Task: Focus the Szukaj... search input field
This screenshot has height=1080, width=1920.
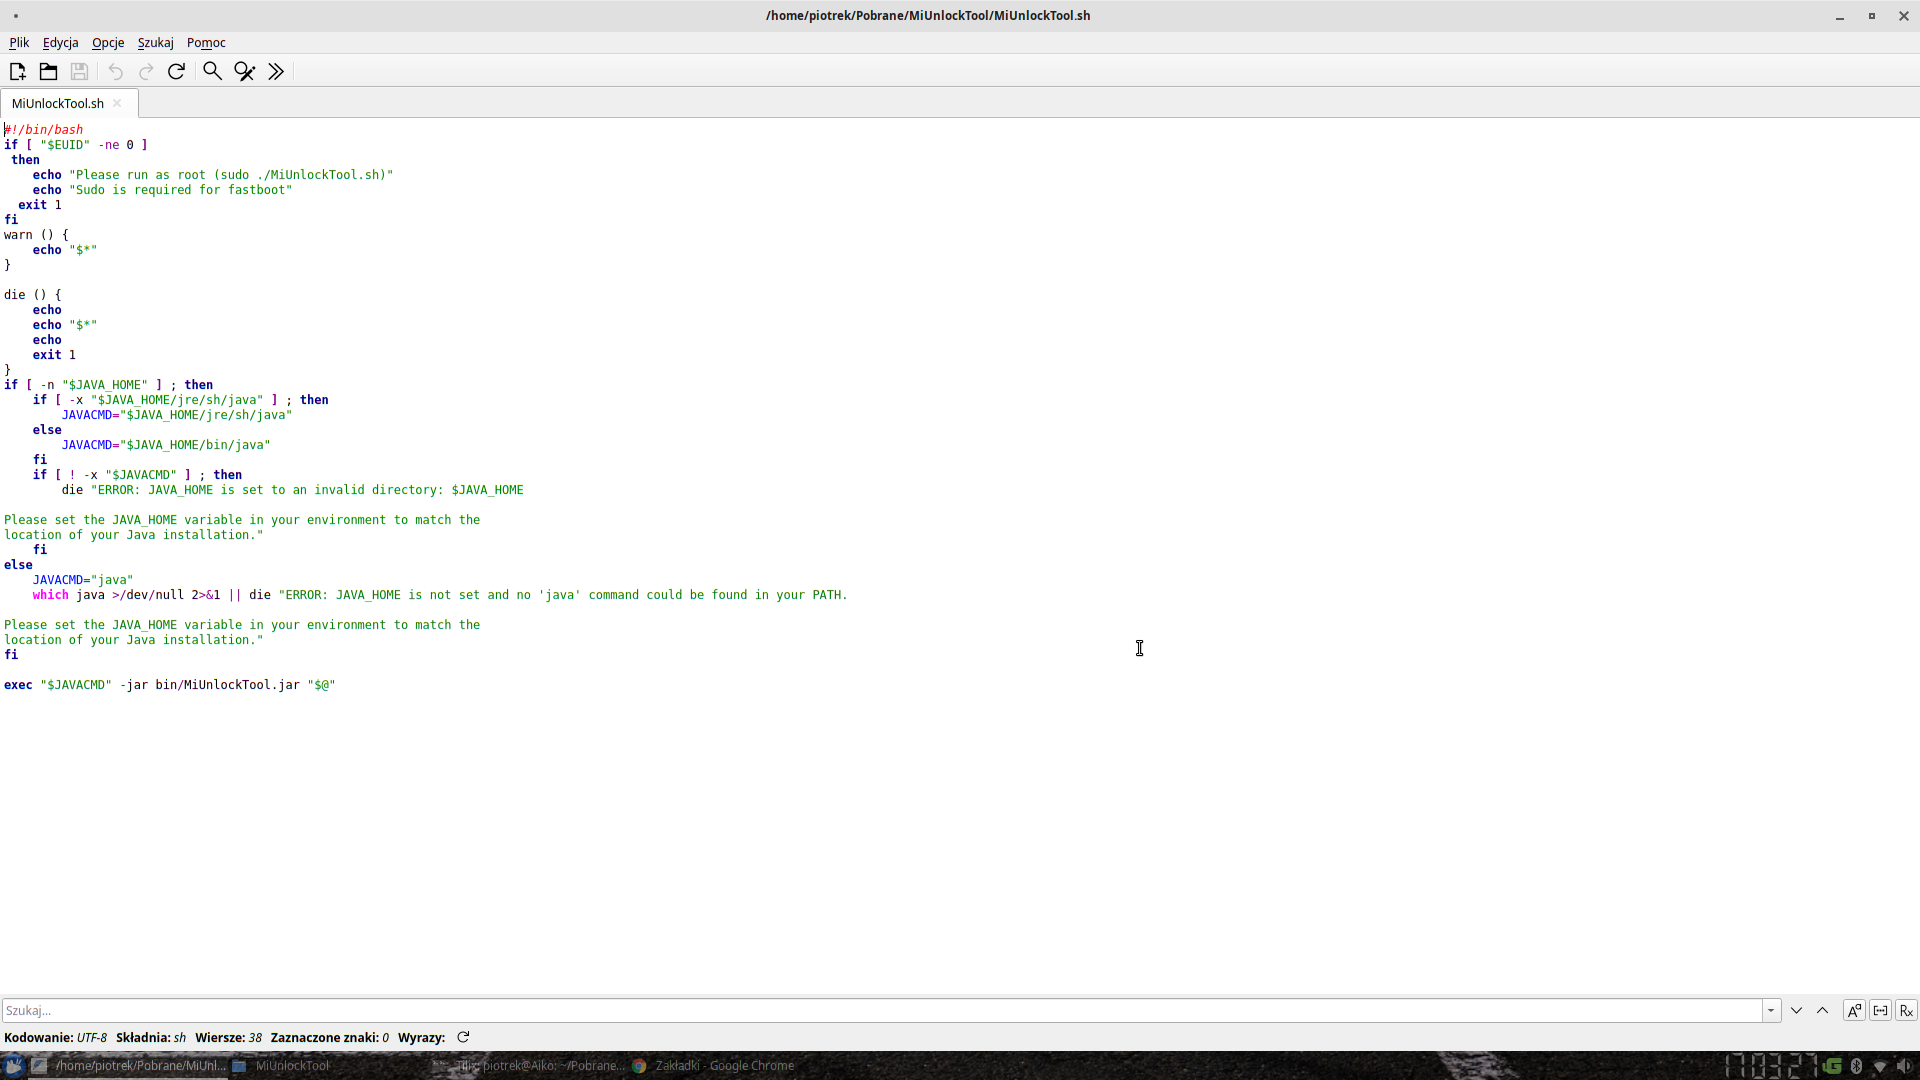Action: point(882,1010)
